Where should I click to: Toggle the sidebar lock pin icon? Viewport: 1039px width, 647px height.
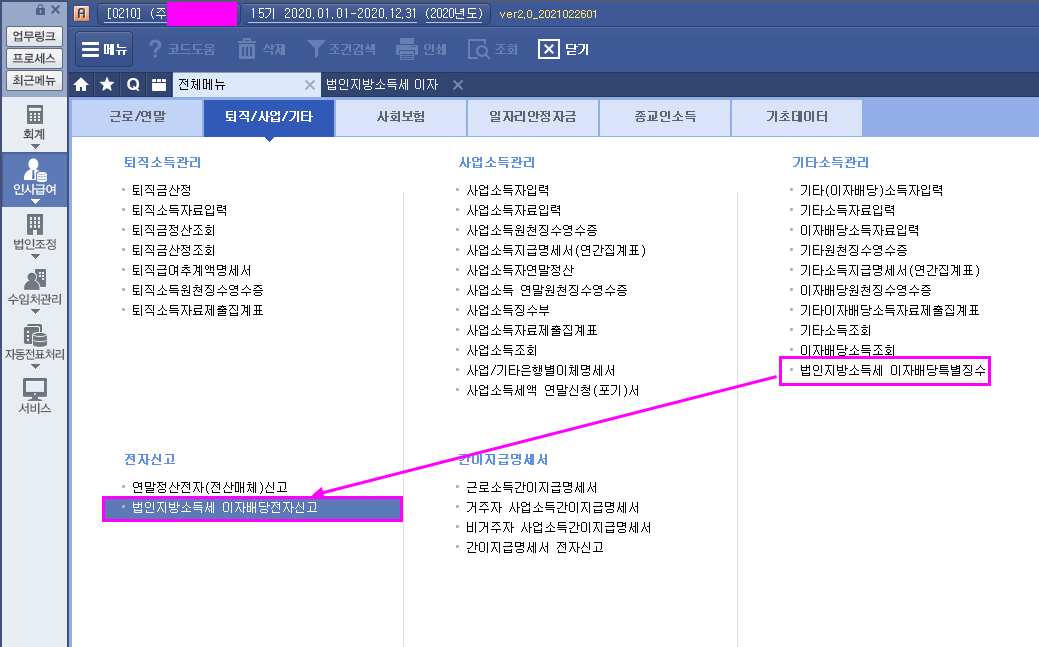[41, 9]
